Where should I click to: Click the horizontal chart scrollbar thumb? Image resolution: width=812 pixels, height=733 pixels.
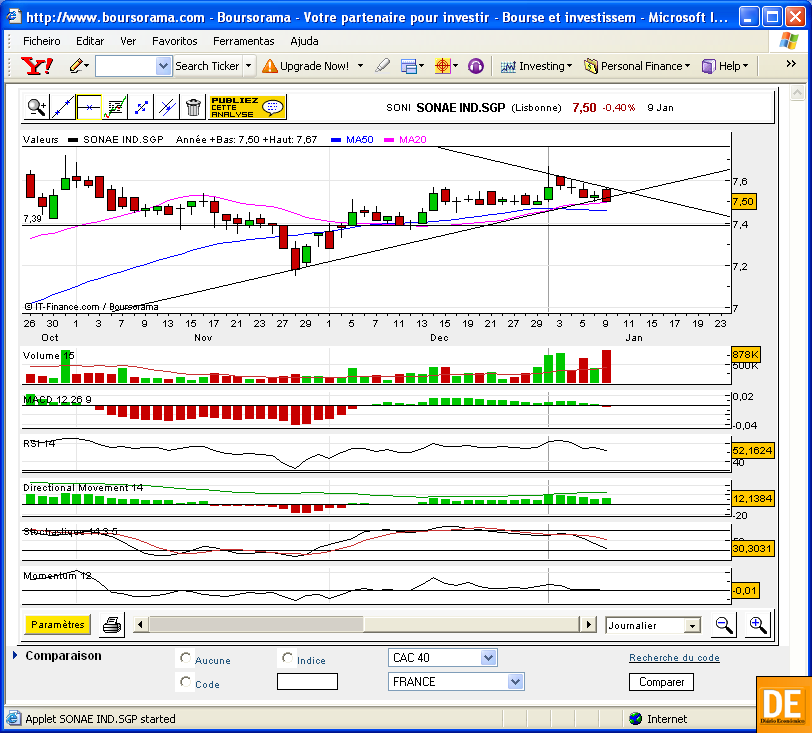point(256,624)
